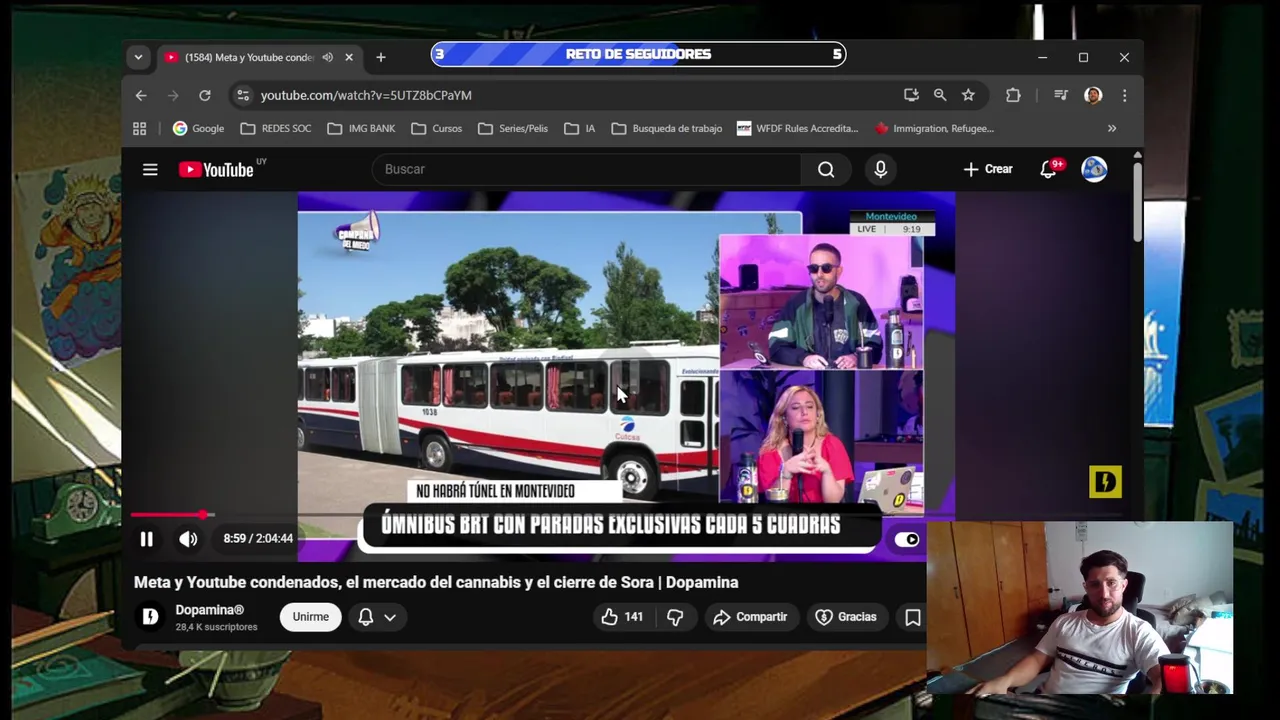
Task: Click the Dopamina channel avatar
Action: (x=150, y=617)
